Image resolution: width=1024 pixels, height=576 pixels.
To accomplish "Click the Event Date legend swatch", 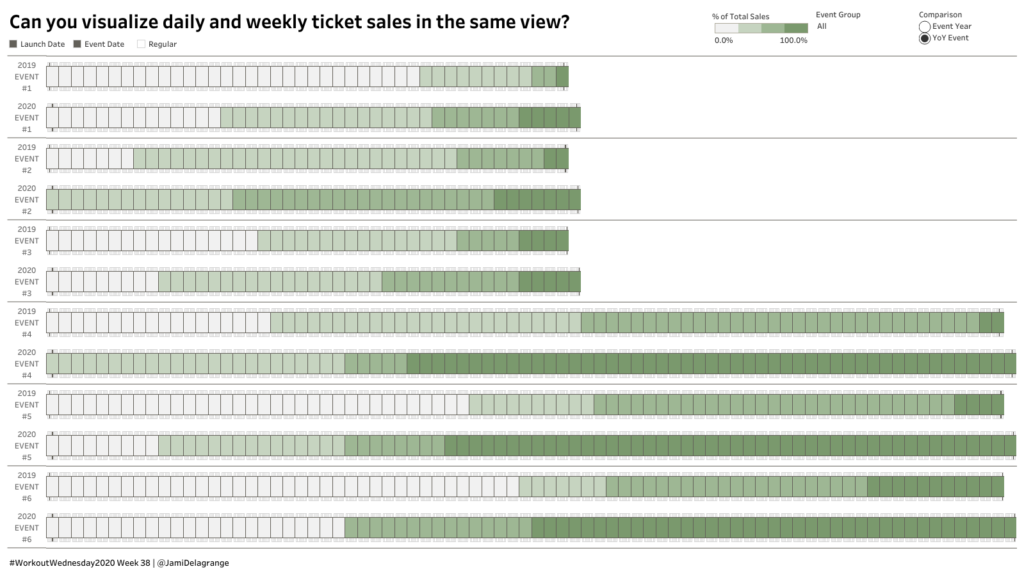I will click(x=77, y=44).
